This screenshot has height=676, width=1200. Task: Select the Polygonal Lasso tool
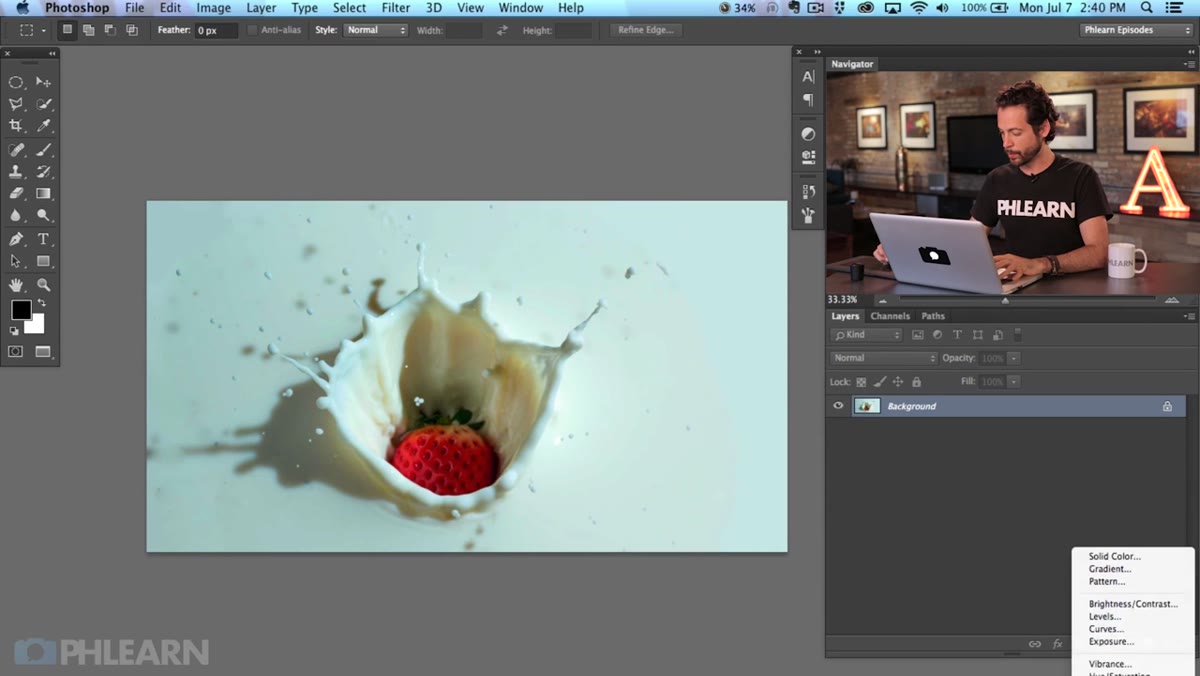point(16,104)
